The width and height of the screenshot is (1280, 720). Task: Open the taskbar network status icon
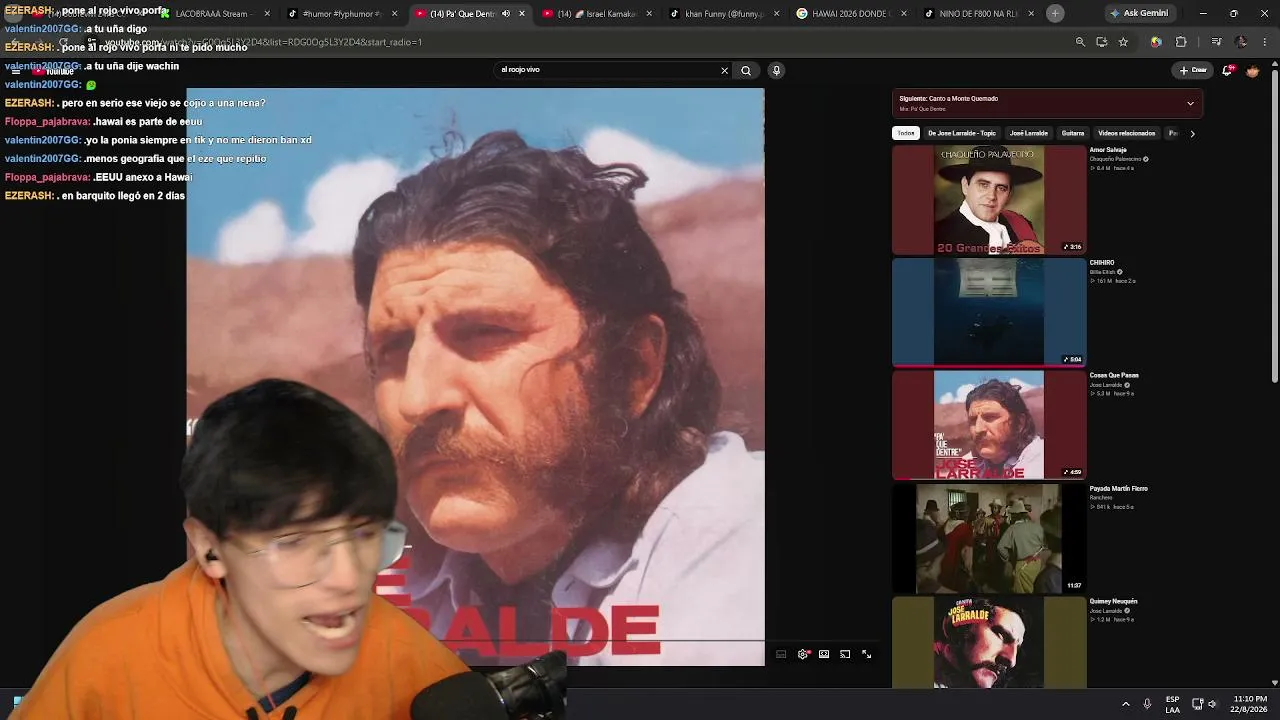point(1197,704)
